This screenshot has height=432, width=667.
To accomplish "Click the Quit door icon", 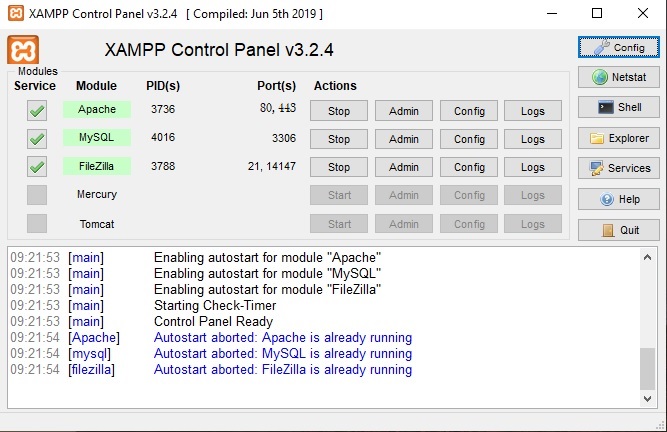I will pos(608,230).
